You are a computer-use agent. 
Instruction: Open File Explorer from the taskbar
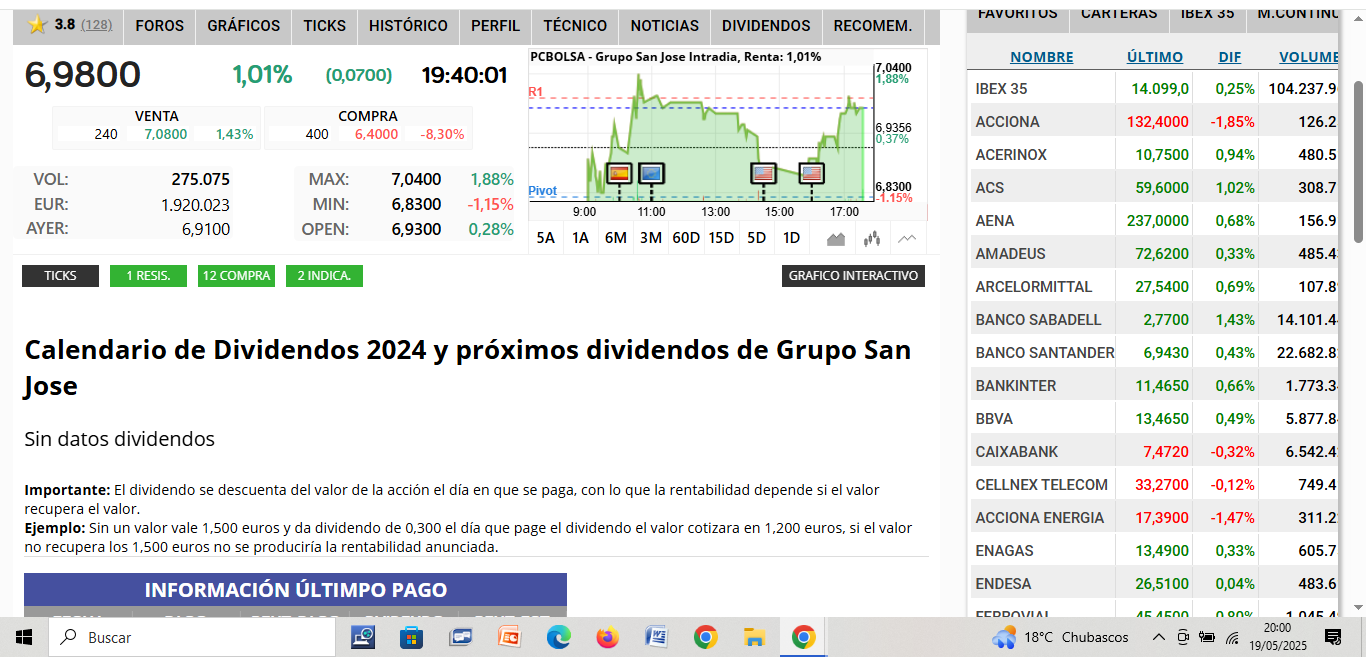[754, 637]
